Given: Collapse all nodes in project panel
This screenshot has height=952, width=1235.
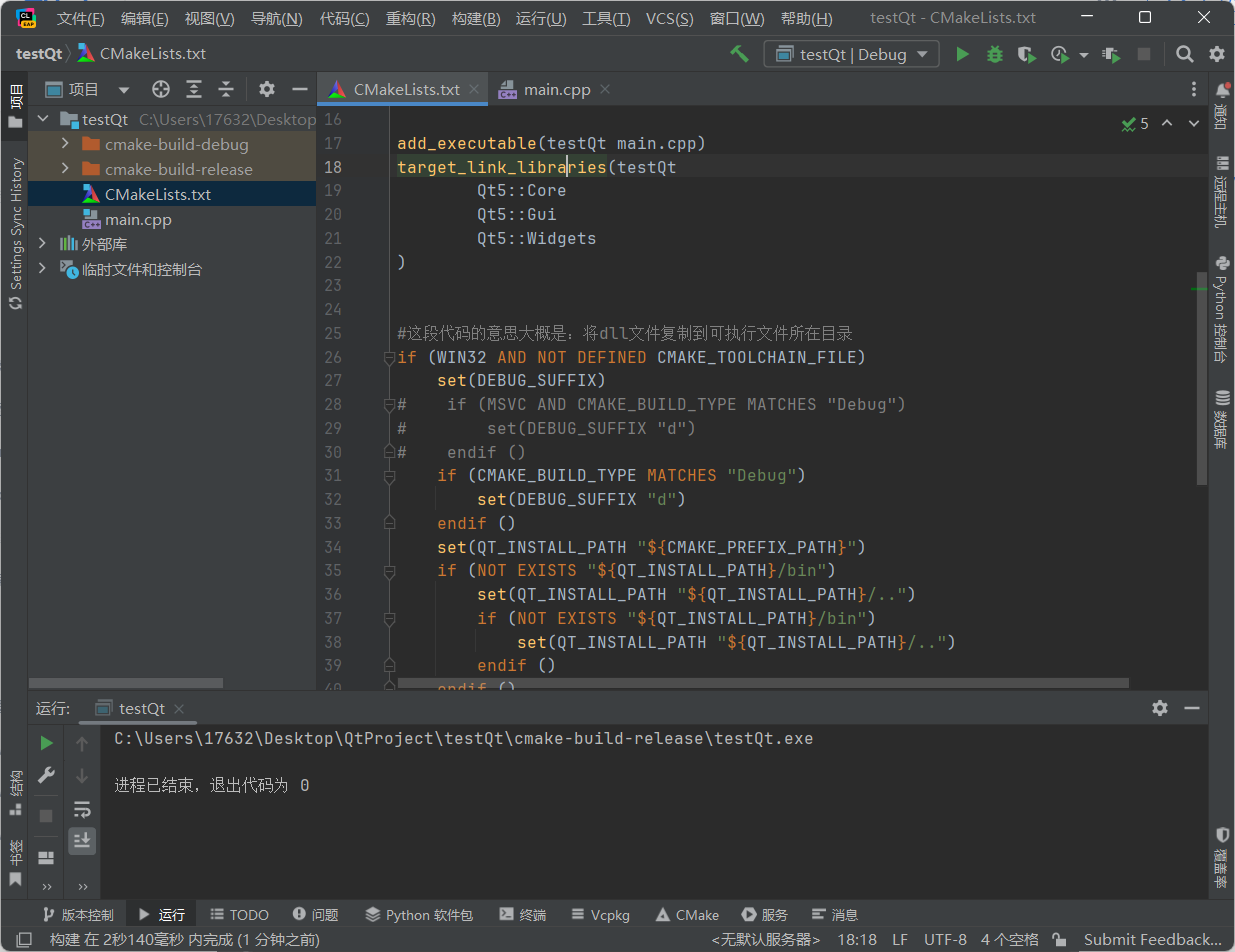Looking at the screenshot, I should tap(226, 89).
